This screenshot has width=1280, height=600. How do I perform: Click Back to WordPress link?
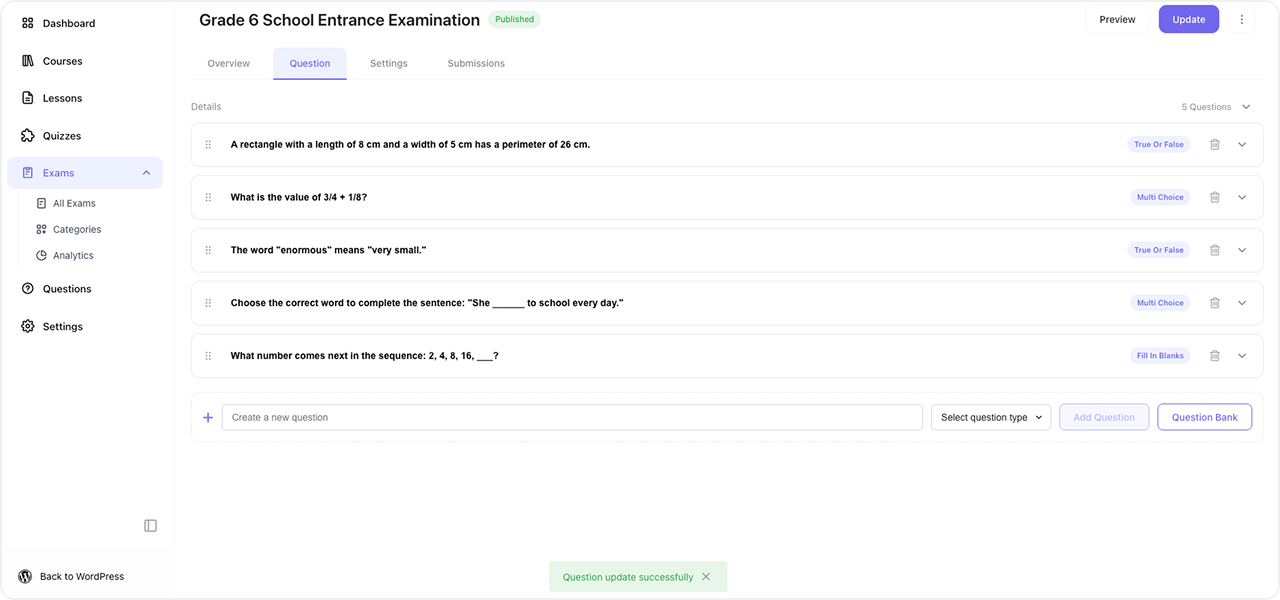point(71,577)
